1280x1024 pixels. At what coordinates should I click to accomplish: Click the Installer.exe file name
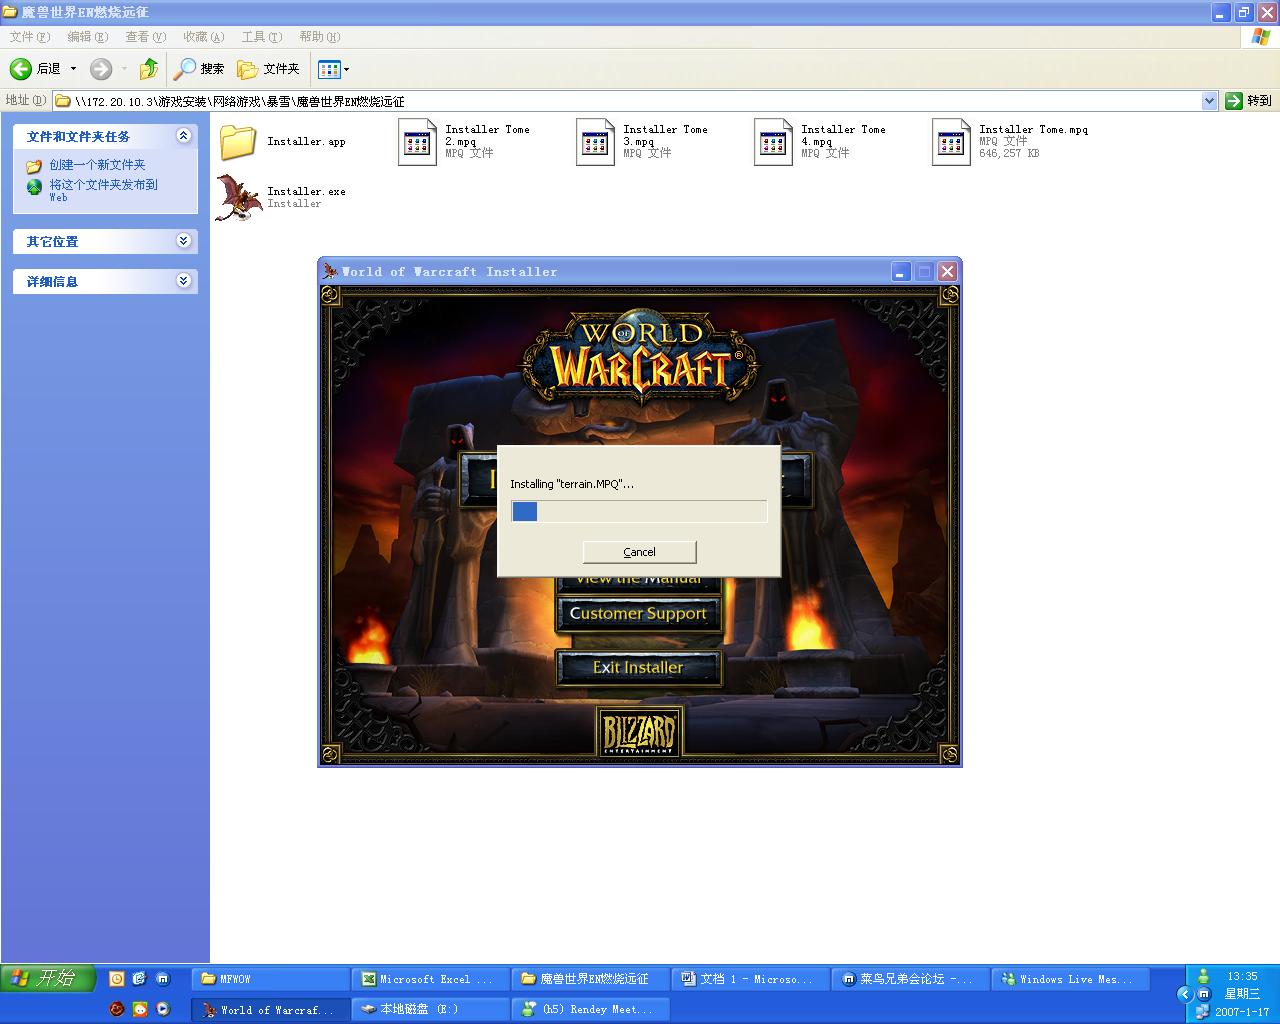[x=306, y=191]
